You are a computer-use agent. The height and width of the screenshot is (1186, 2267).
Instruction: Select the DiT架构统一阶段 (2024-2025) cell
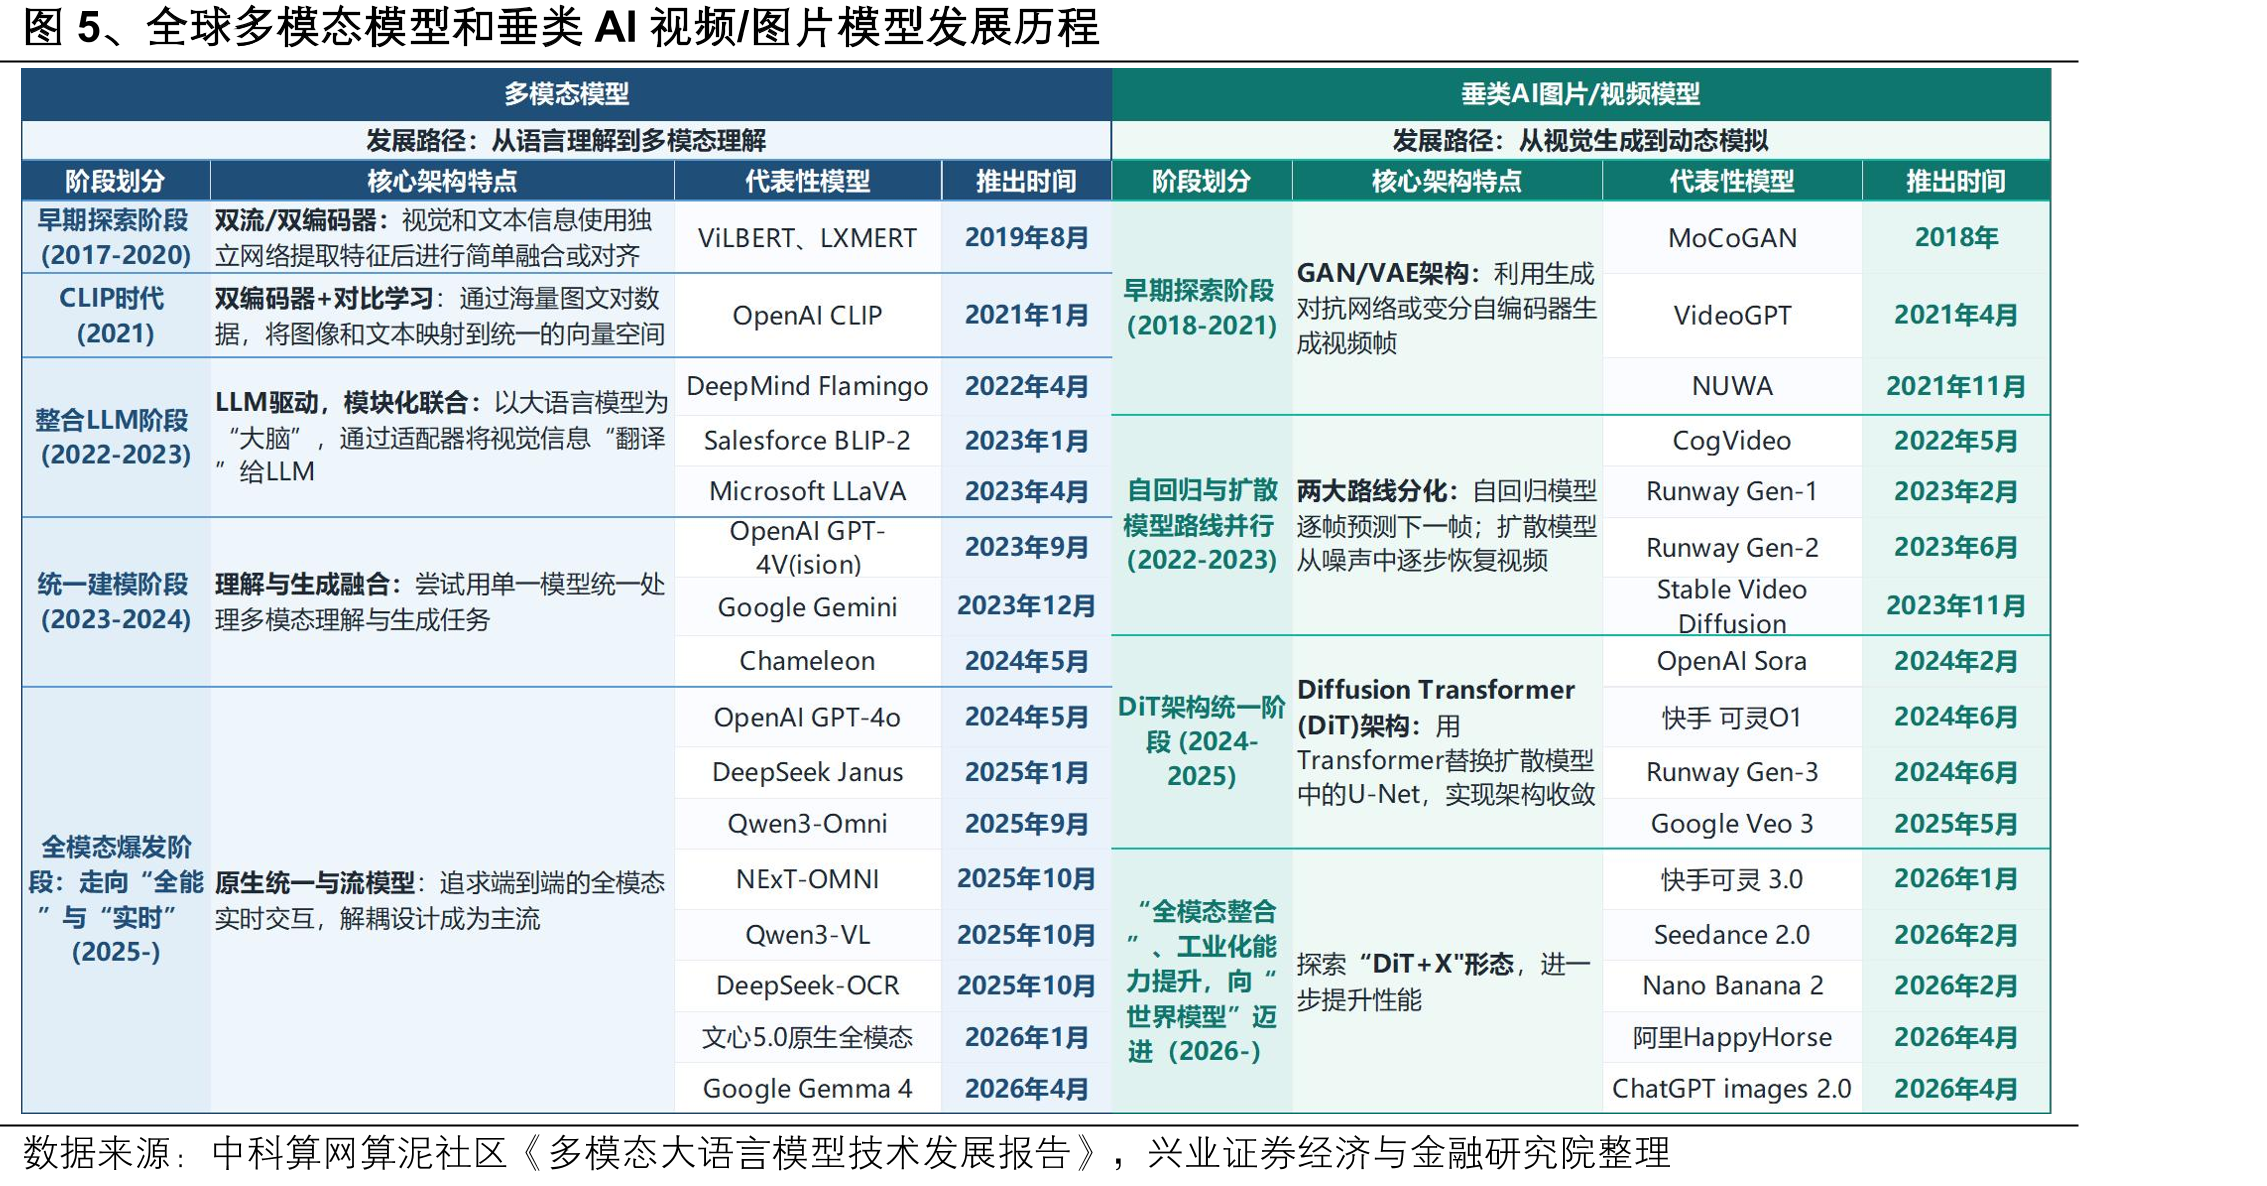tap(1201, 742)
